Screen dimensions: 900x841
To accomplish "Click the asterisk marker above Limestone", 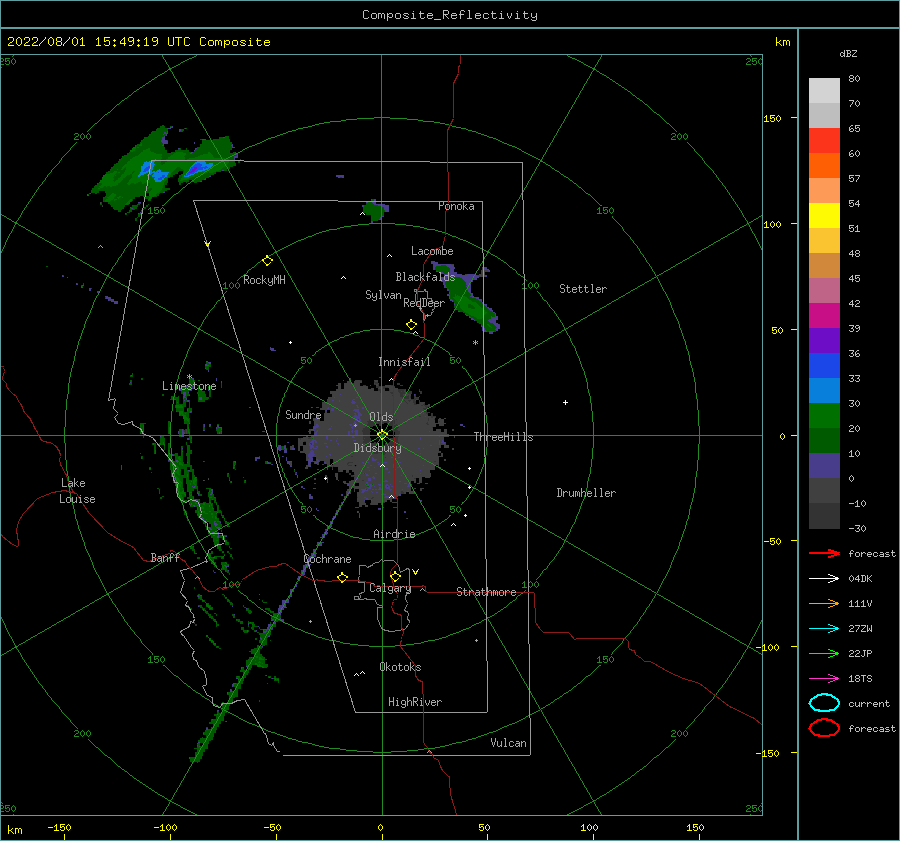I will point(189,377).
